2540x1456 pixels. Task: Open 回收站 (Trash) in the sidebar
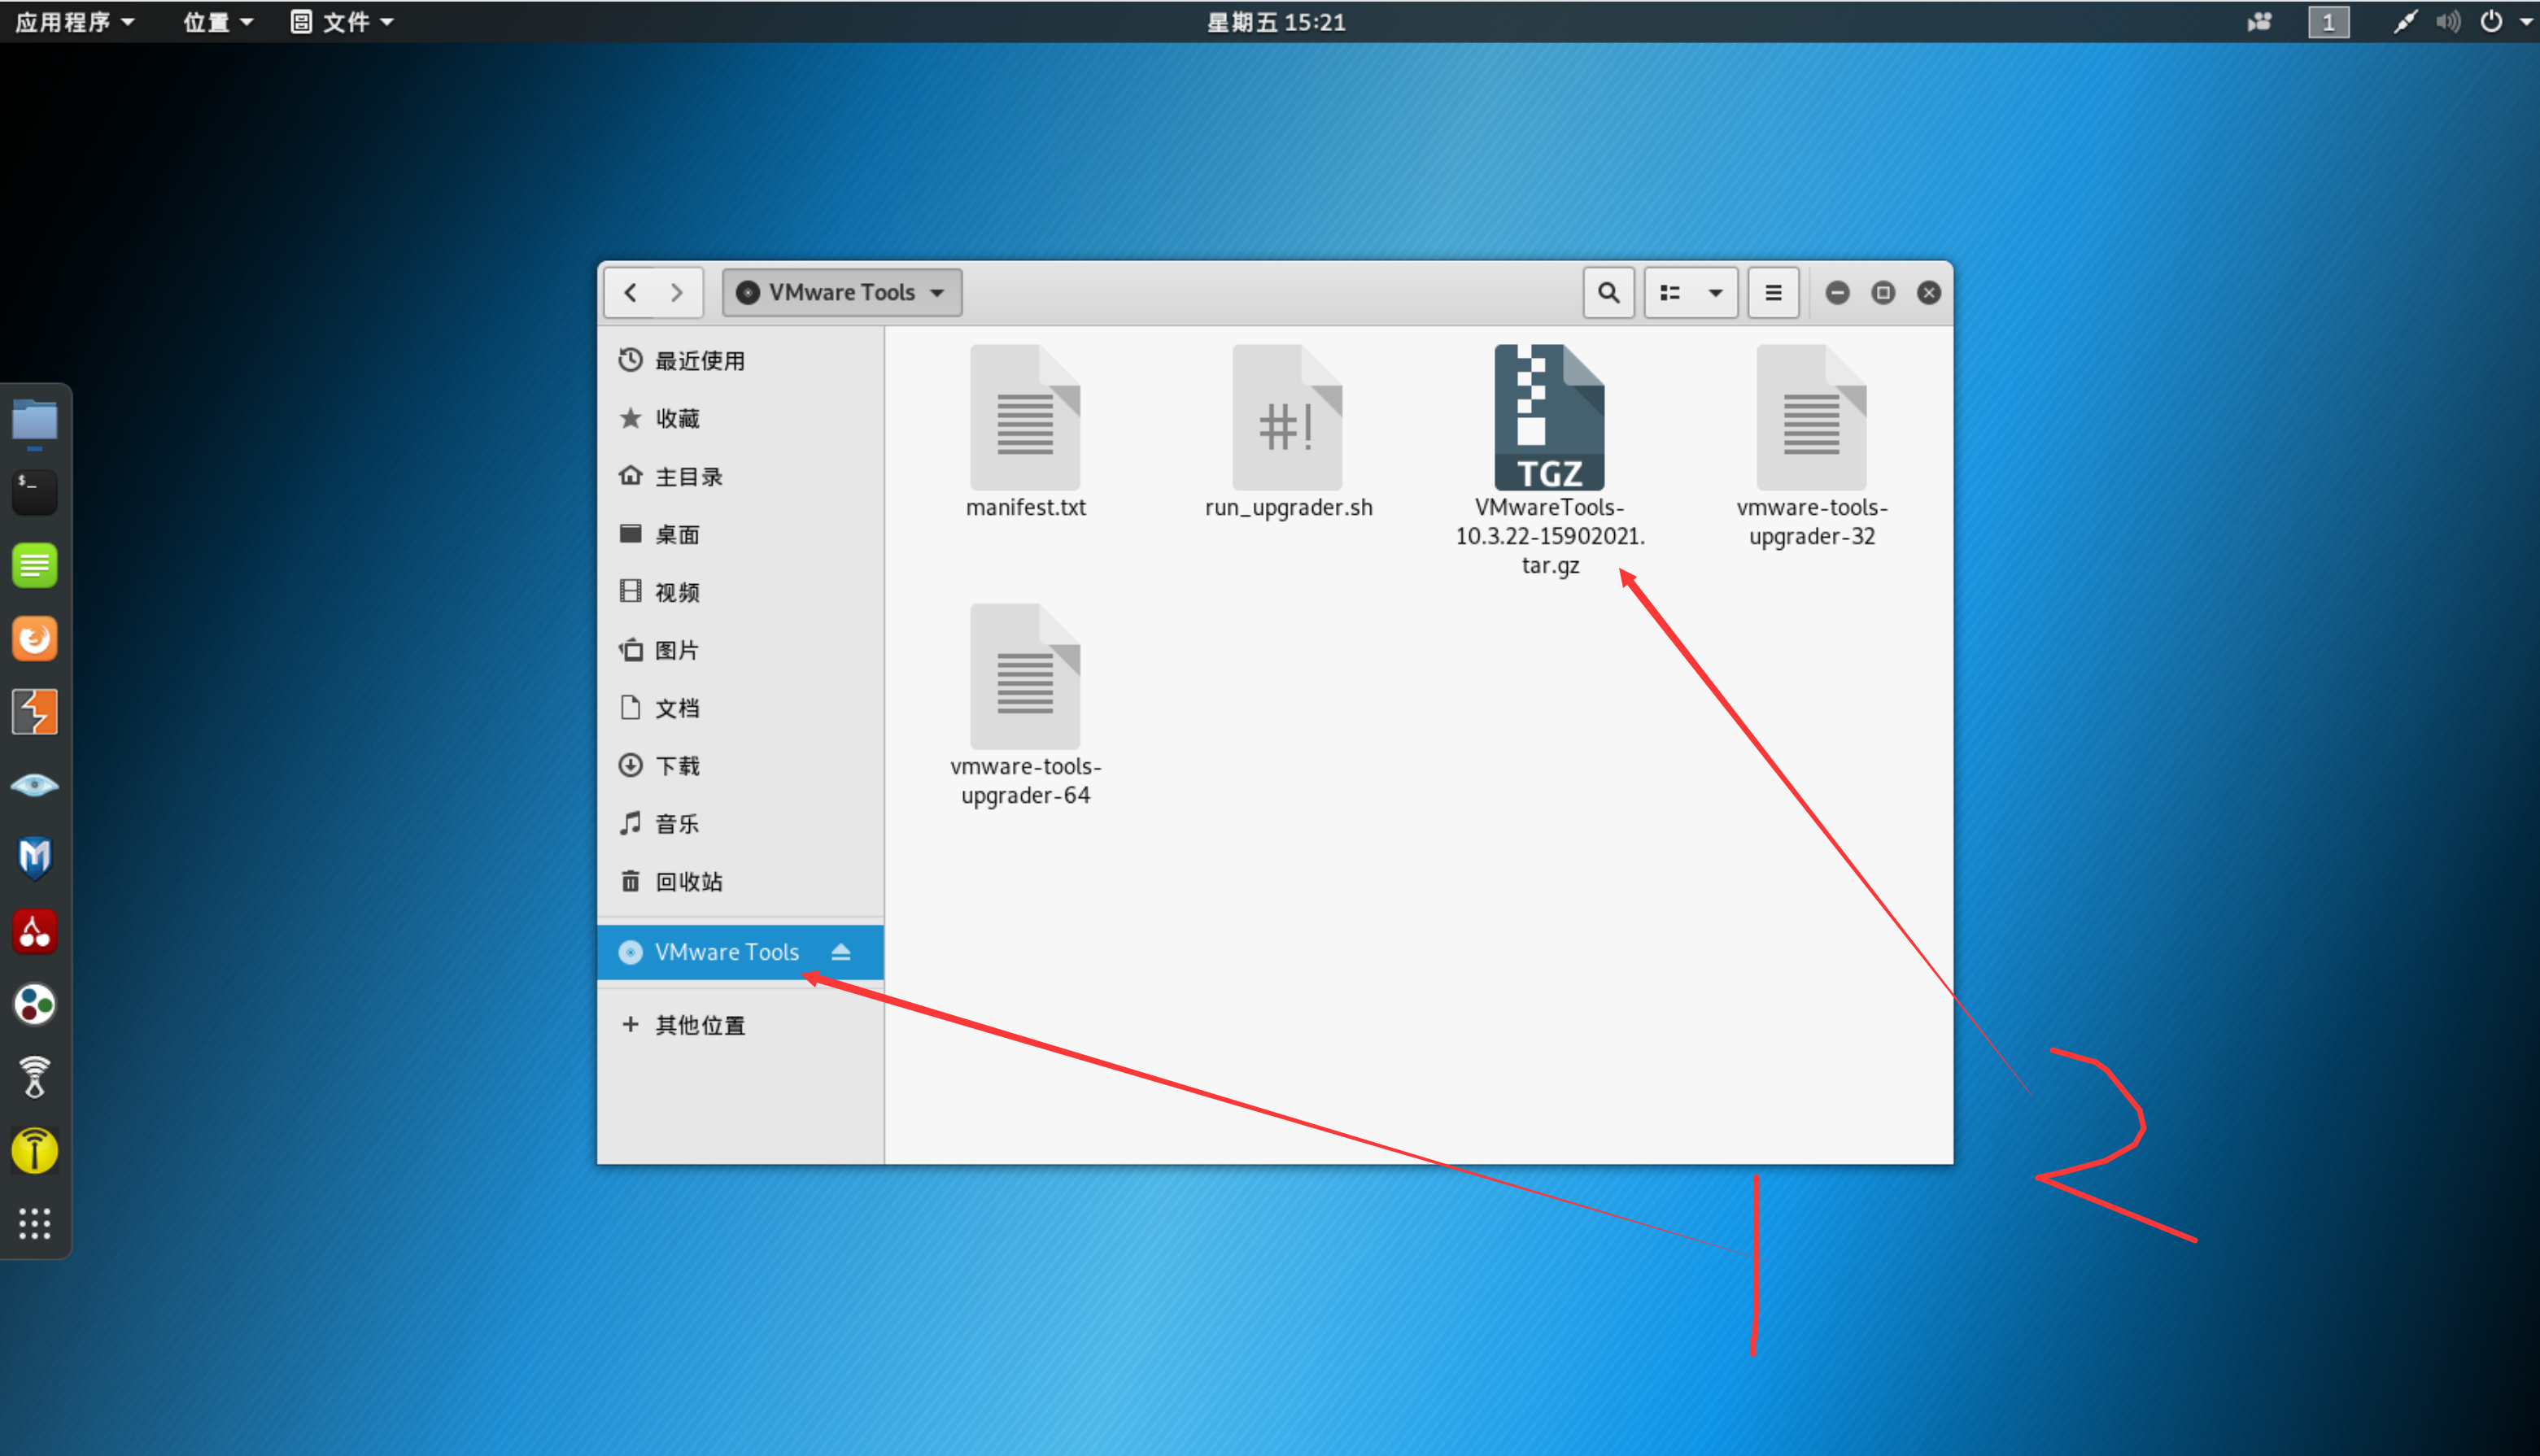[688, 881]
